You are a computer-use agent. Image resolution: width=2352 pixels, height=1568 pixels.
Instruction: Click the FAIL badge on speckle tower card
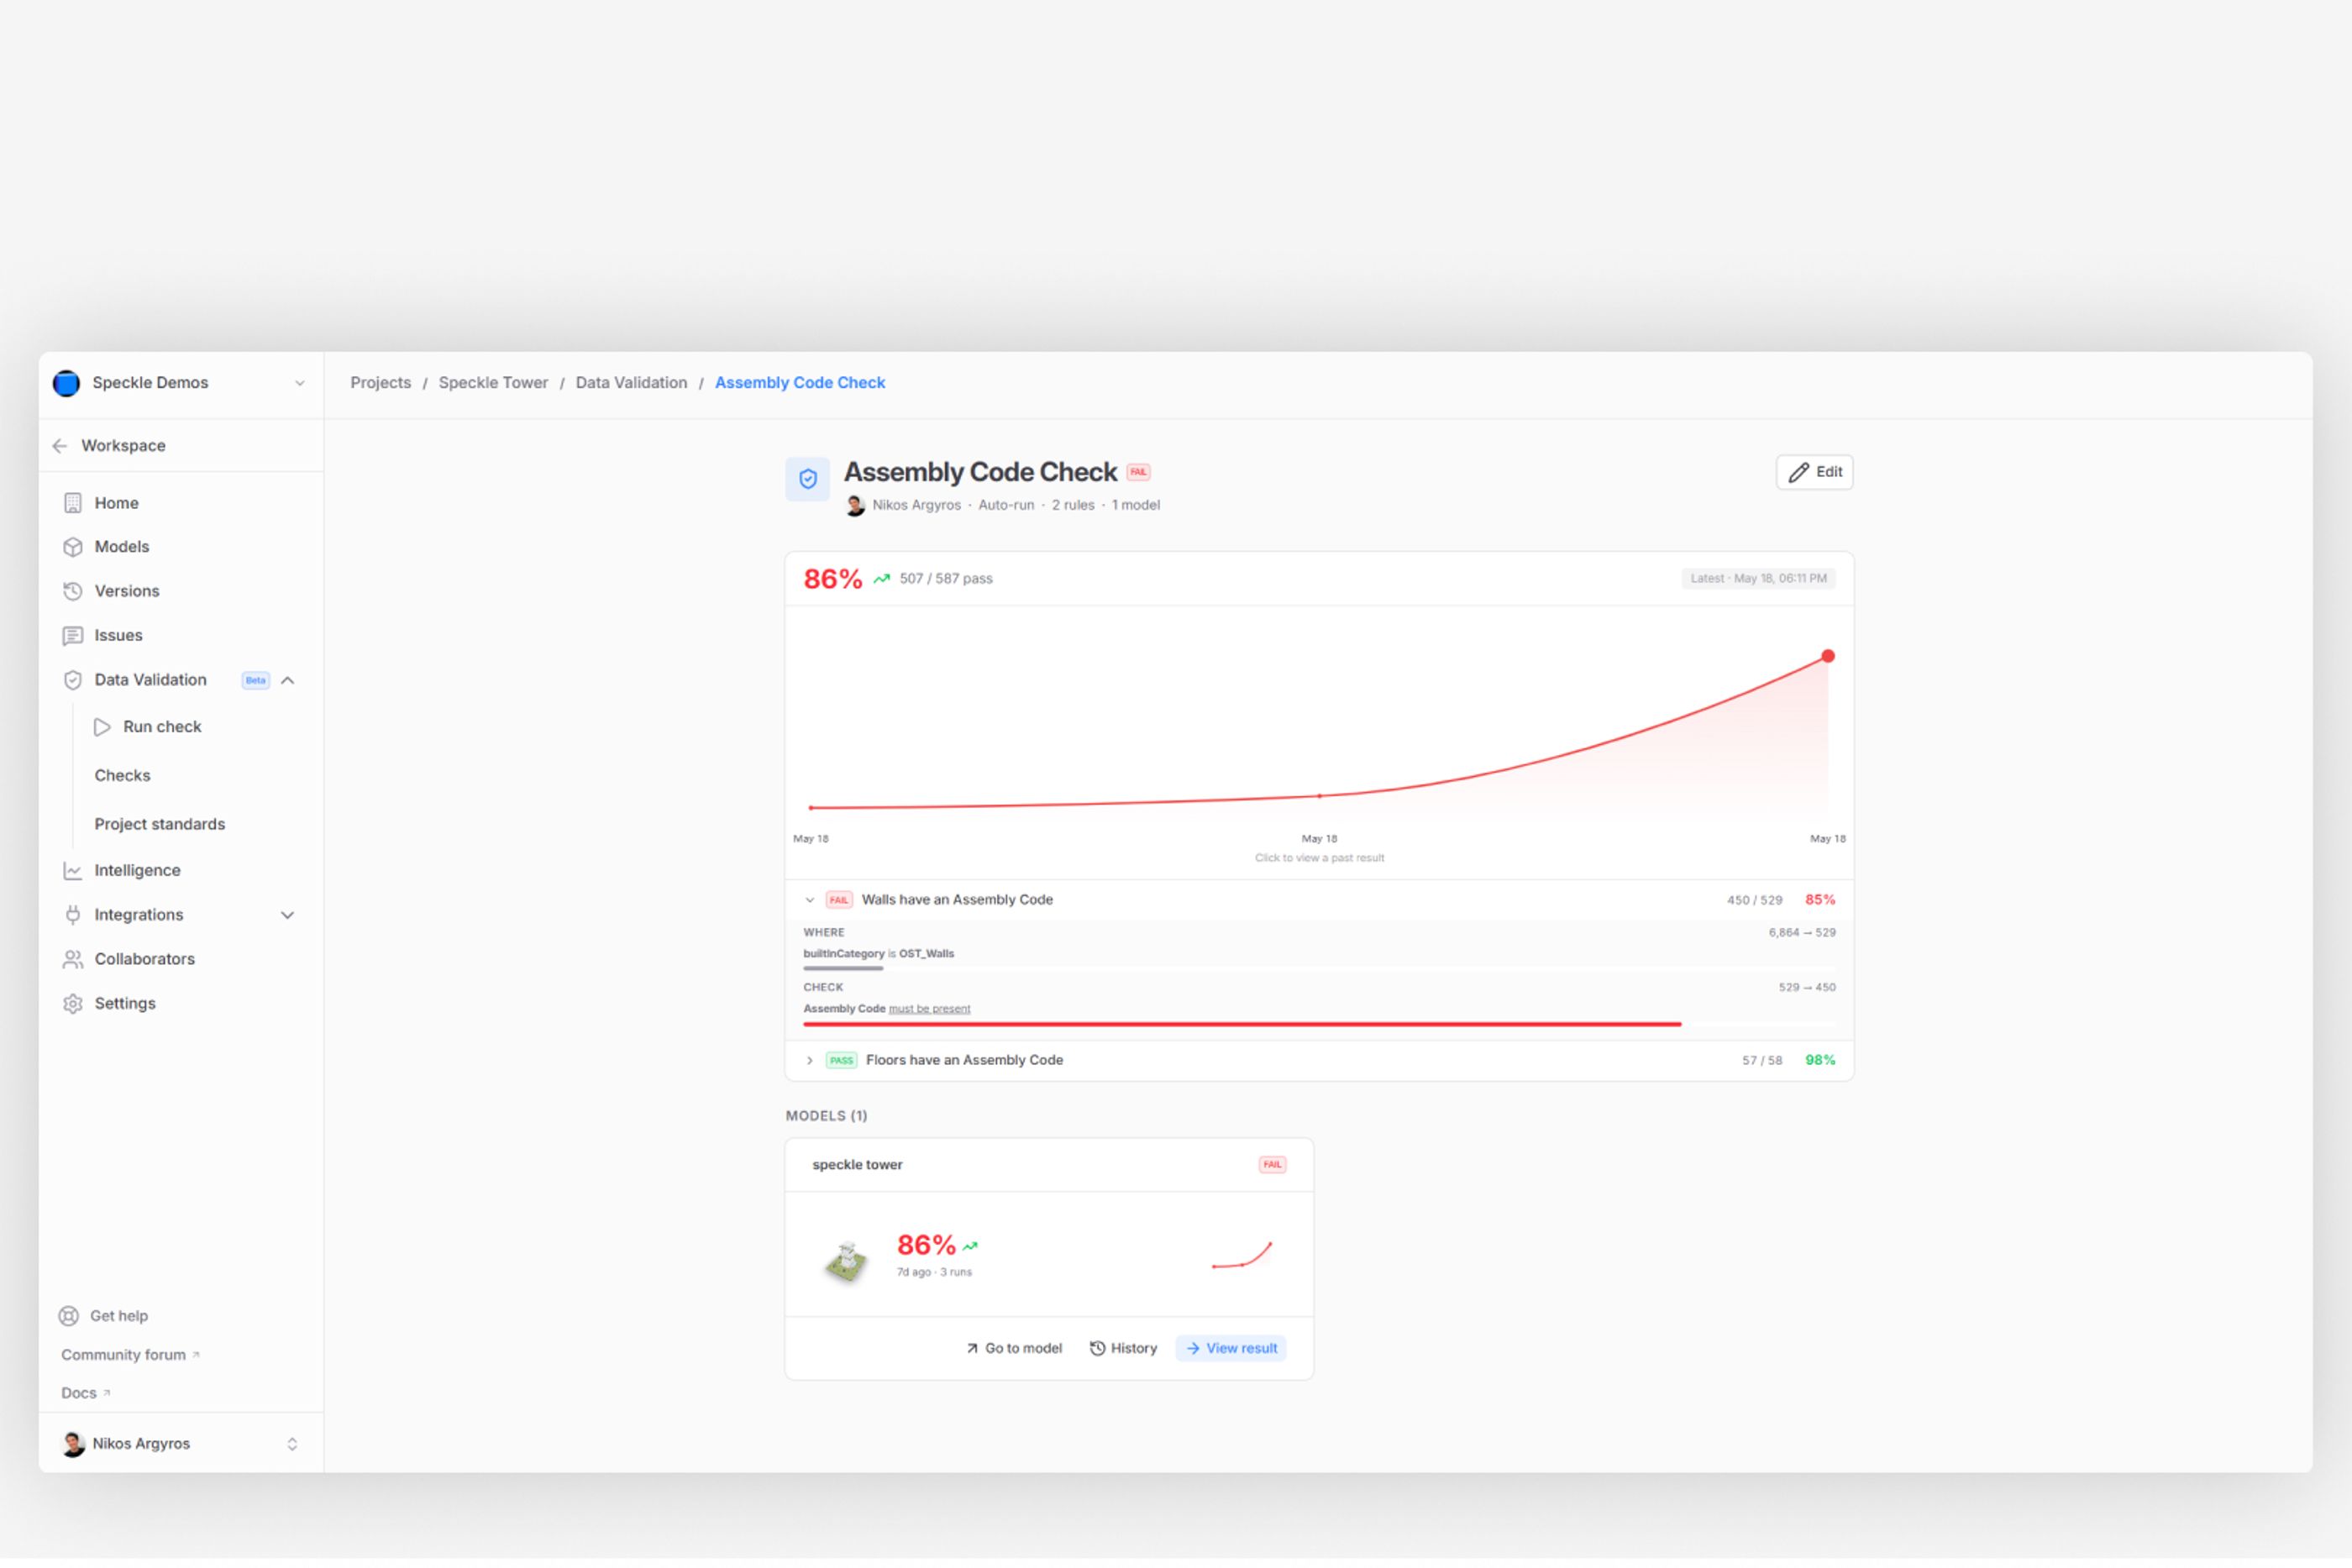click(1272, 1165)
